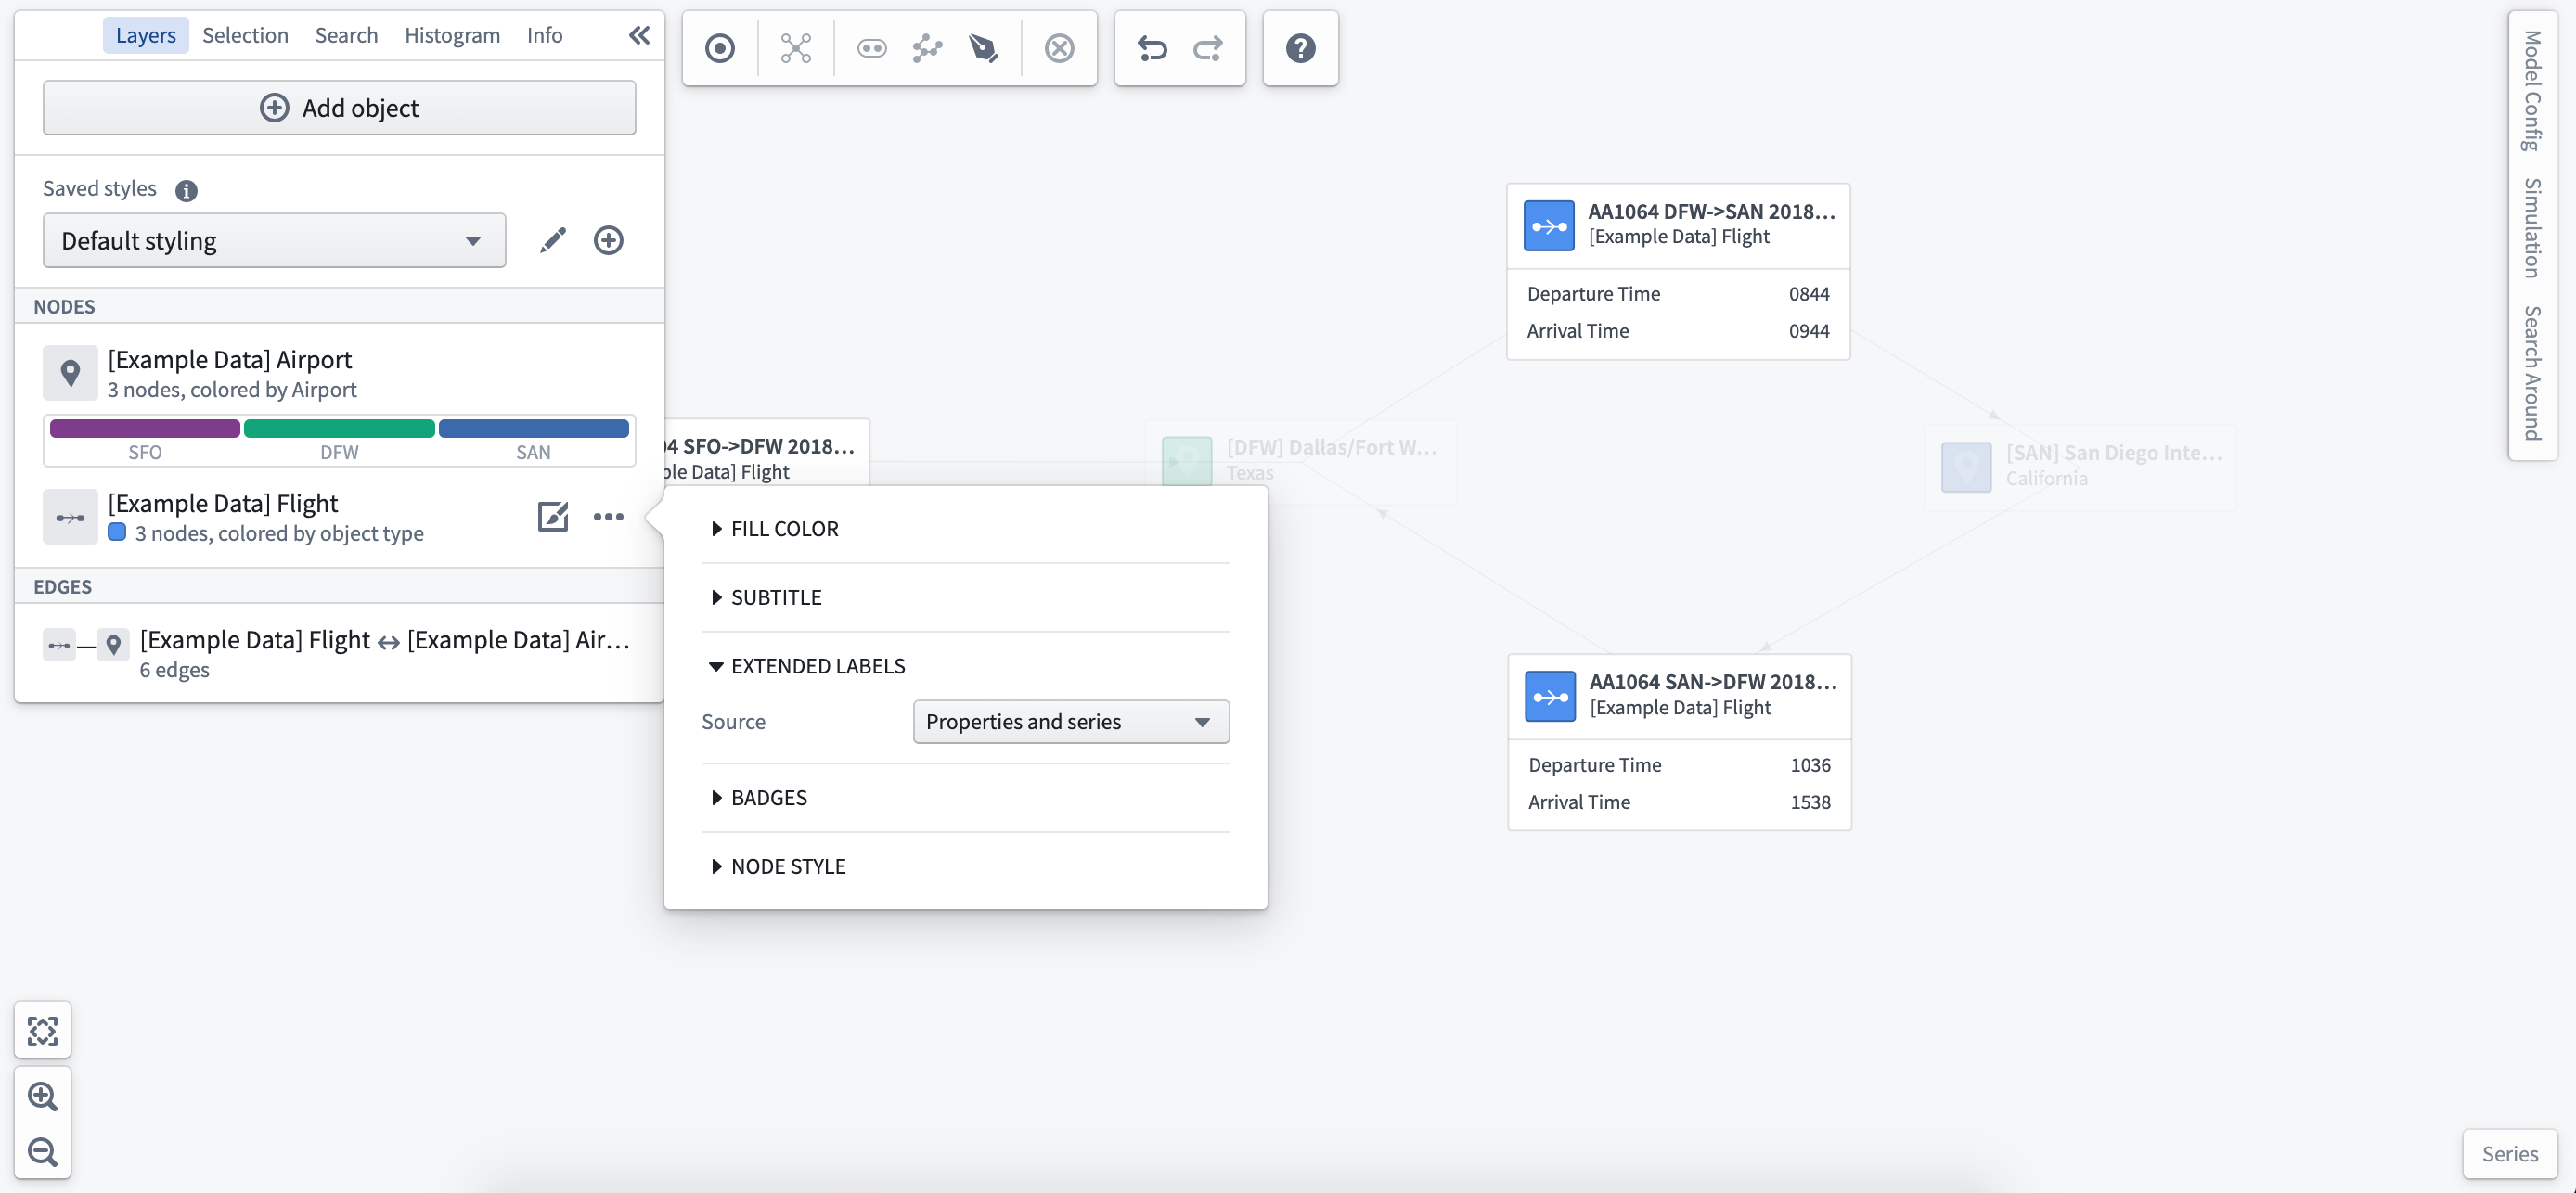This screenshot has width=2576, height=1193.
Task: Click the more options ellipsis for Flight layer
Action: point(608,516)
